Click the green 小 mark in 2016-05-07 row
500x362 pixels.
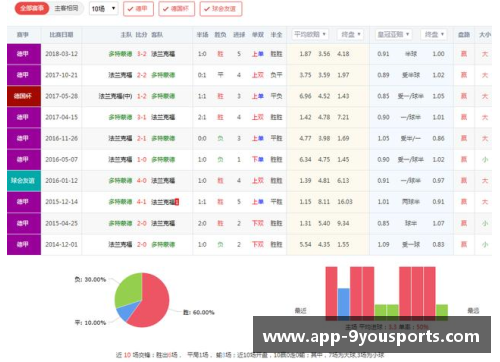(x=485, y=160)
